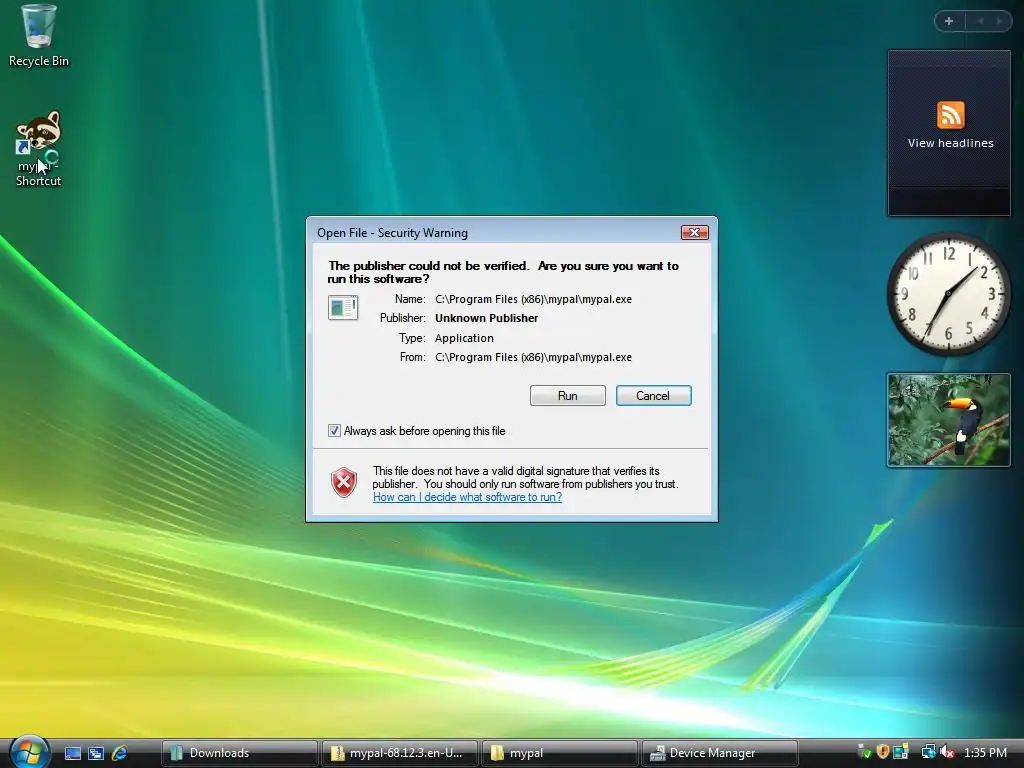Click the red shield warning icon
The height and width of the screenshot is (768, 1024).
pos(344,483)
